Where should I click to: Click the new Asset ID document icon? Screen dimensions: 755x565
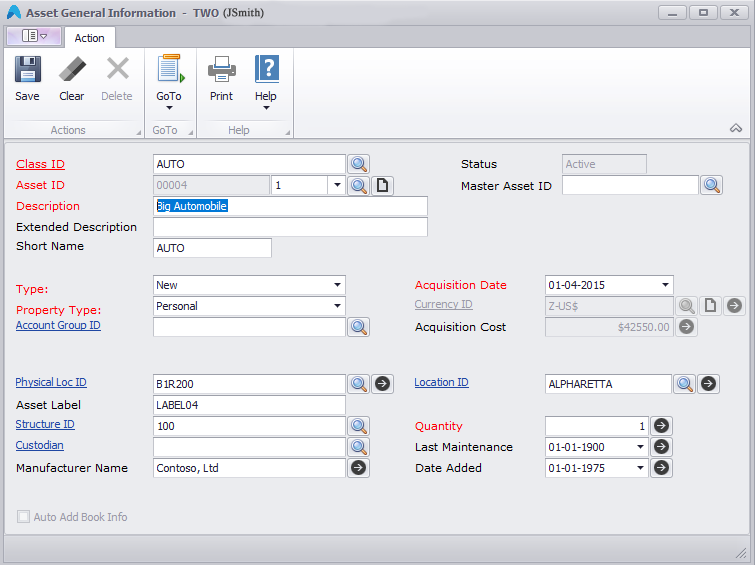pyautogui.click(x=382, y=185)
